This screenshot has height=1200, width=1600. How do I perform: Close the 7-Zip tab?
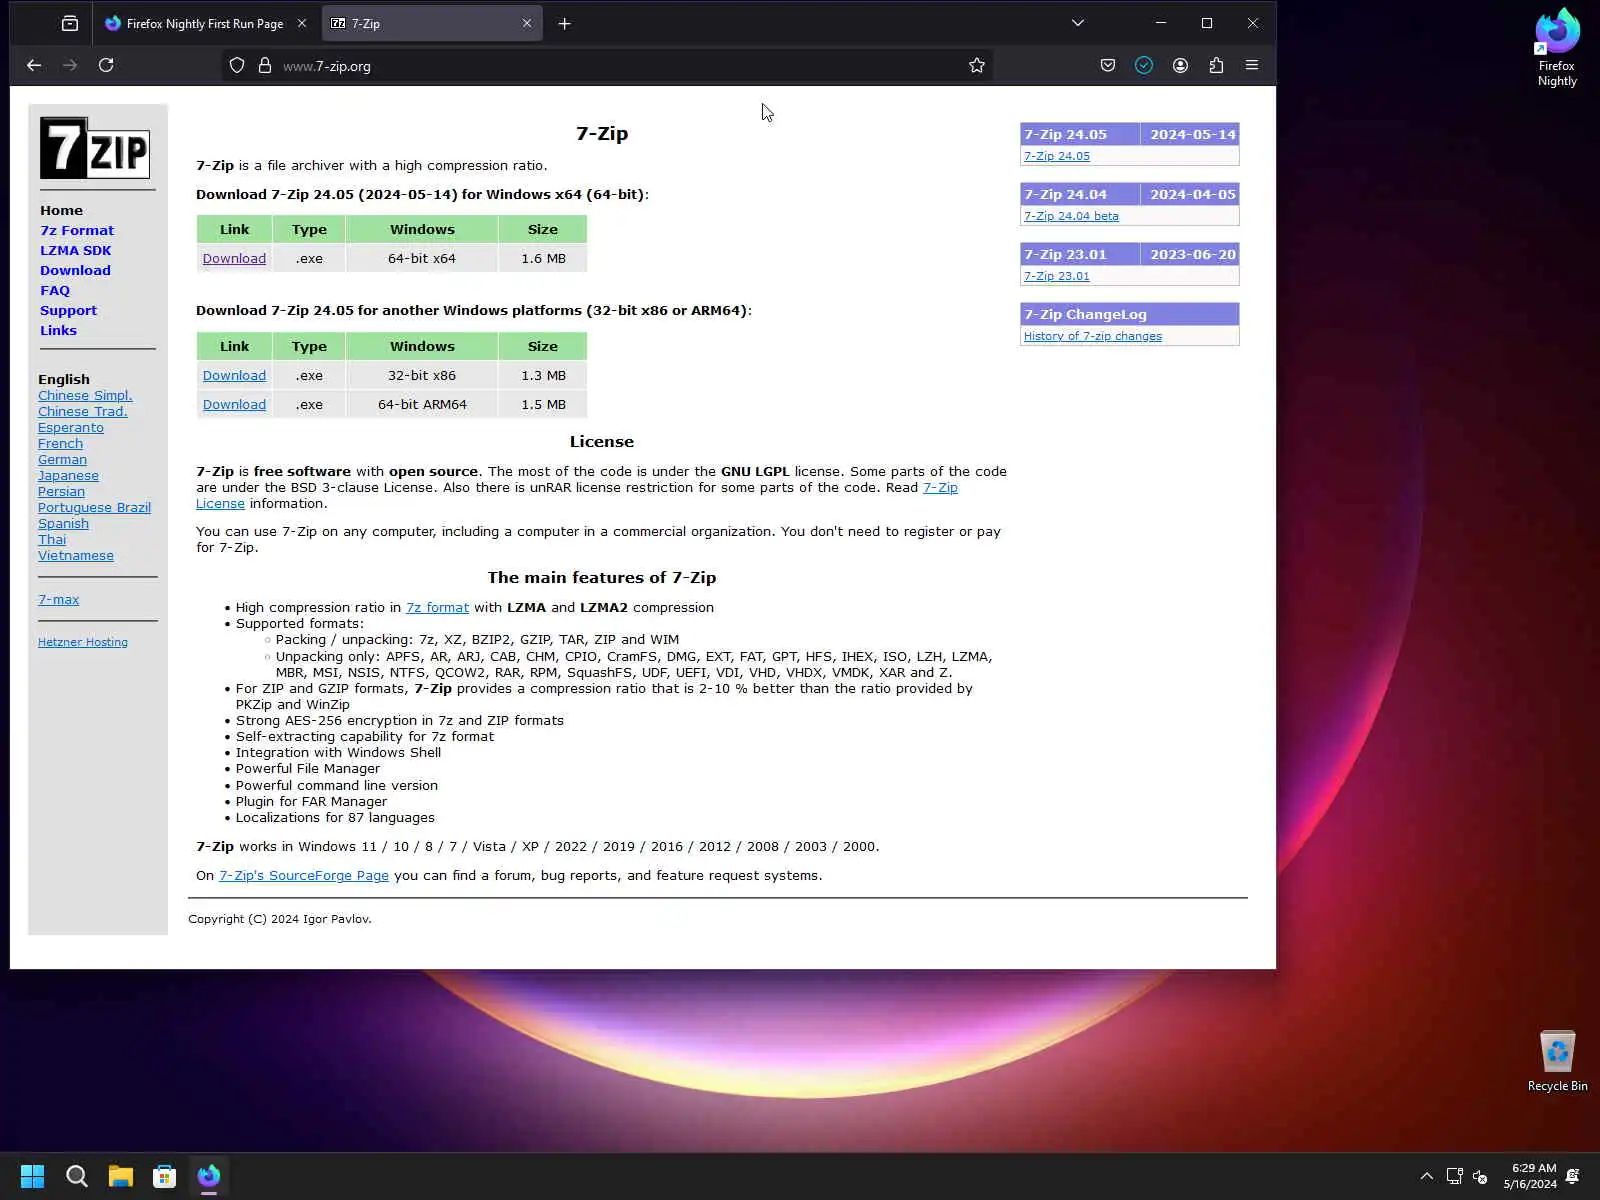[x=527, y=23]
